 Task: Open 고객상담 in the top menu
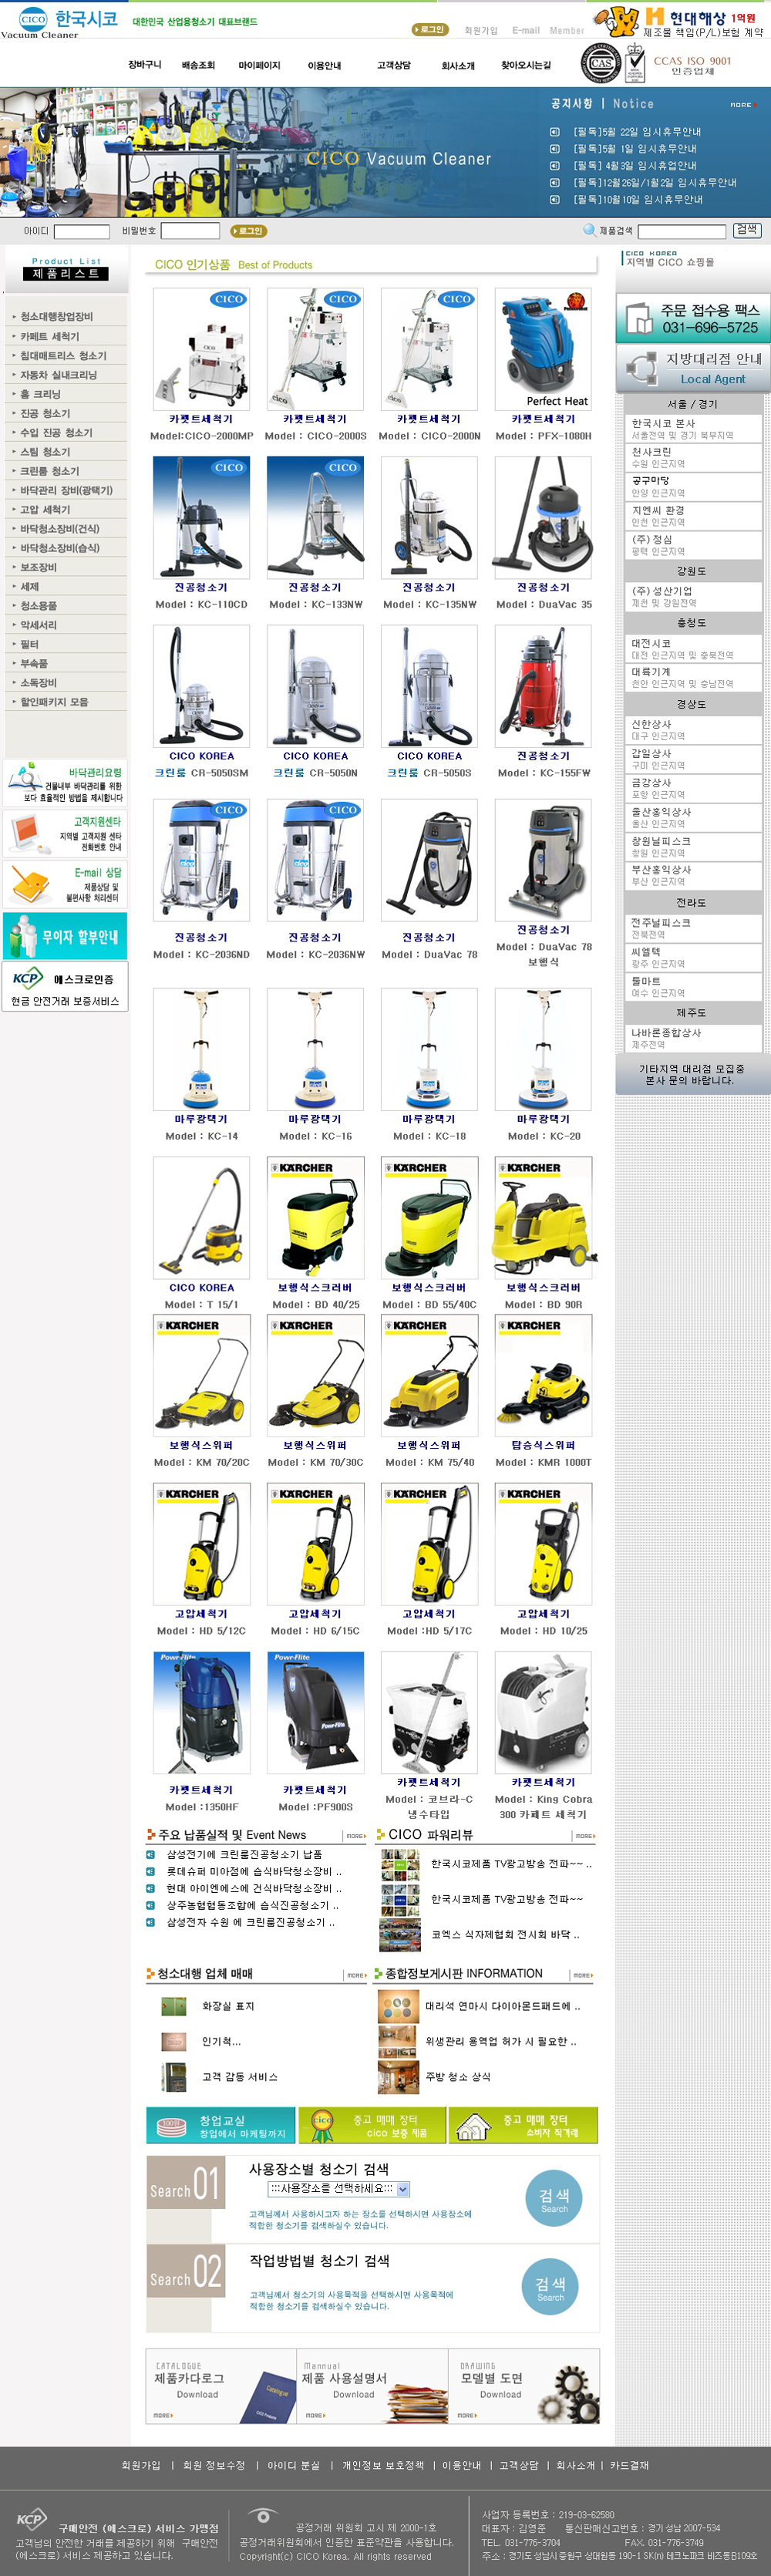point(393,65)
